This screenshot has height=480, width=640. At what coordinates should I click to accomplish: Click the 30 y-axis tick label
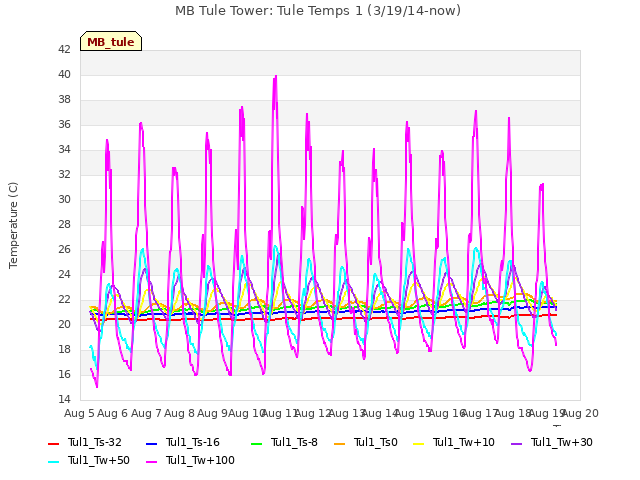click(x=64, y=199)
